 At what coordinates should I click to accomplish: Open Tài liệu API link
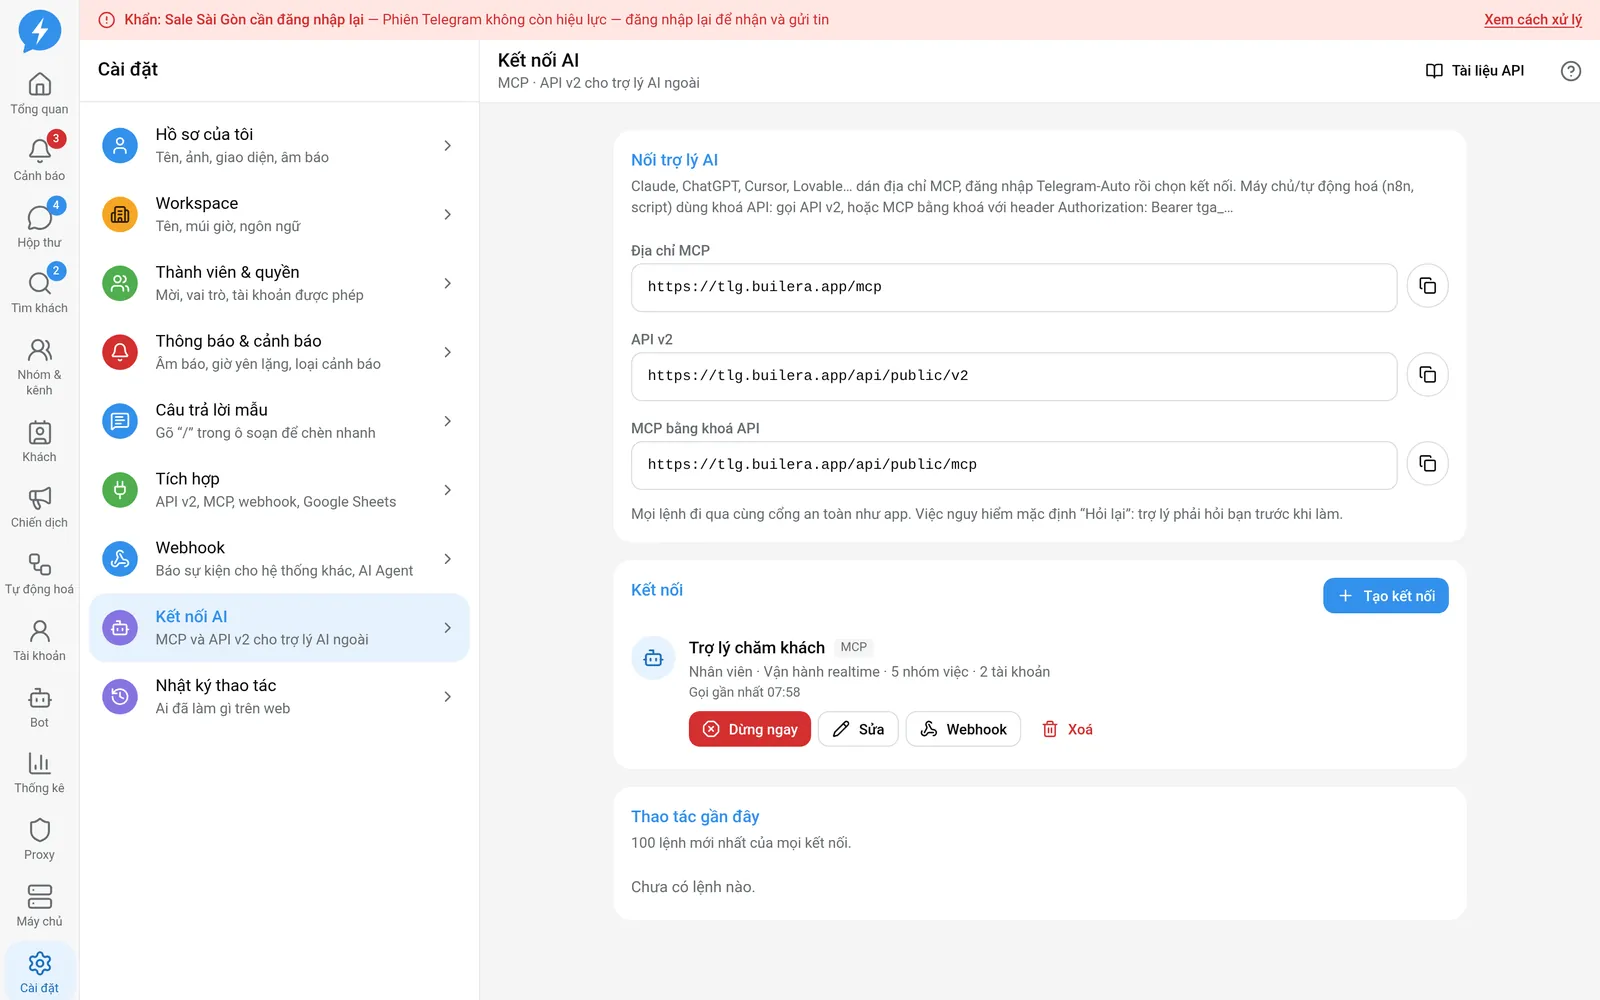click(x=1475, y=71)
